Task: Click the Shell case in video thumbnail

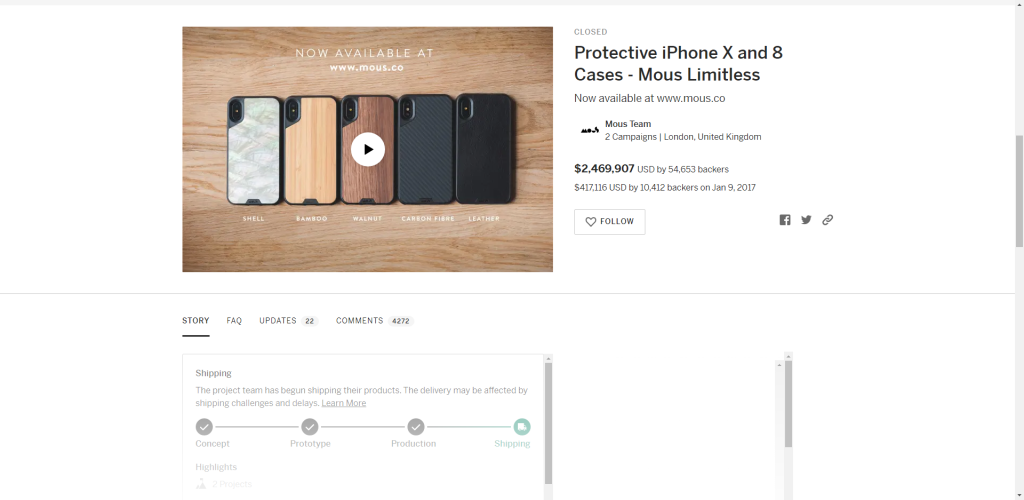Action: [x=254, y=151]
